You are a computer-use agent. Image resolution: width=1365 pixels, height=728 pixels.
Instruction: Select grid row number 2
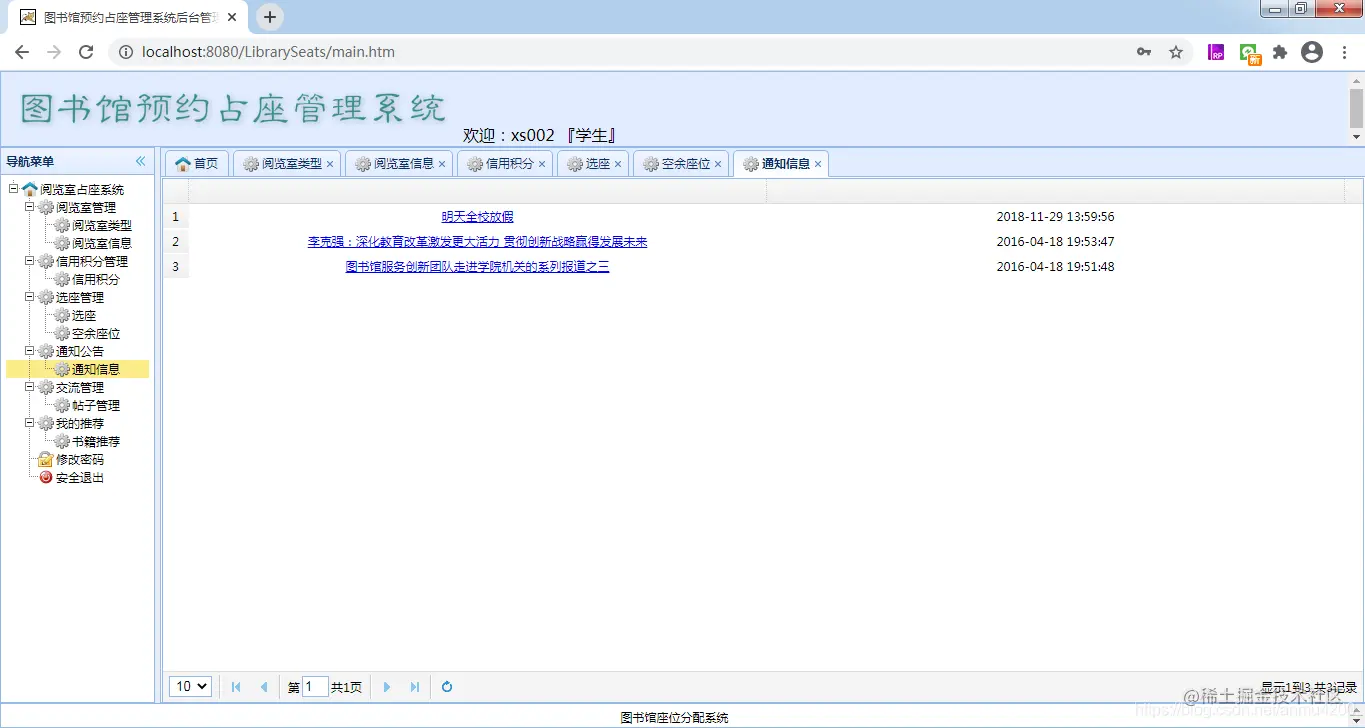click(176, 242)
